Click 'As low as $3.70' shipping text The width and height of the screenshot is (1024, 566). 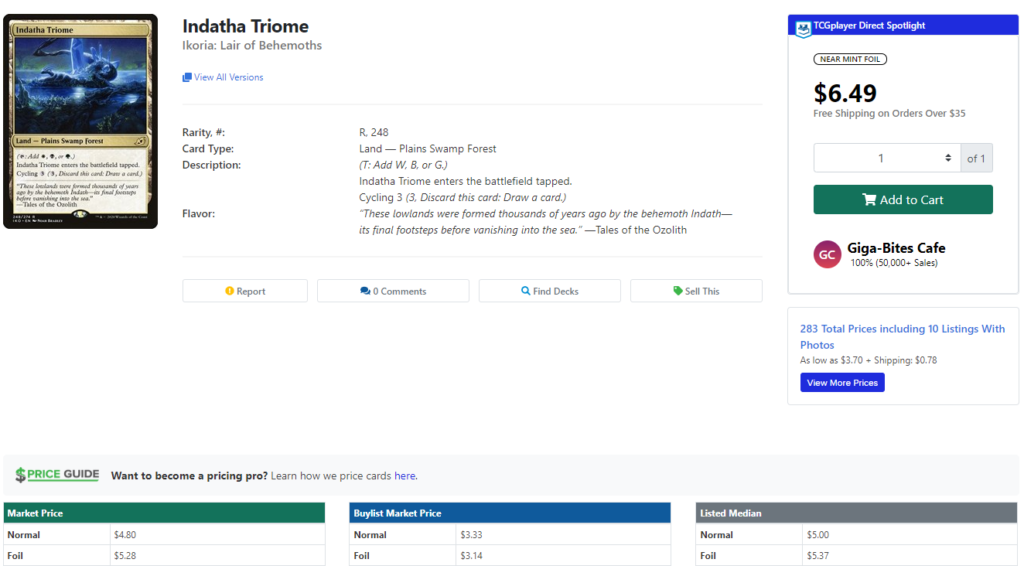[x=869, y=360]
